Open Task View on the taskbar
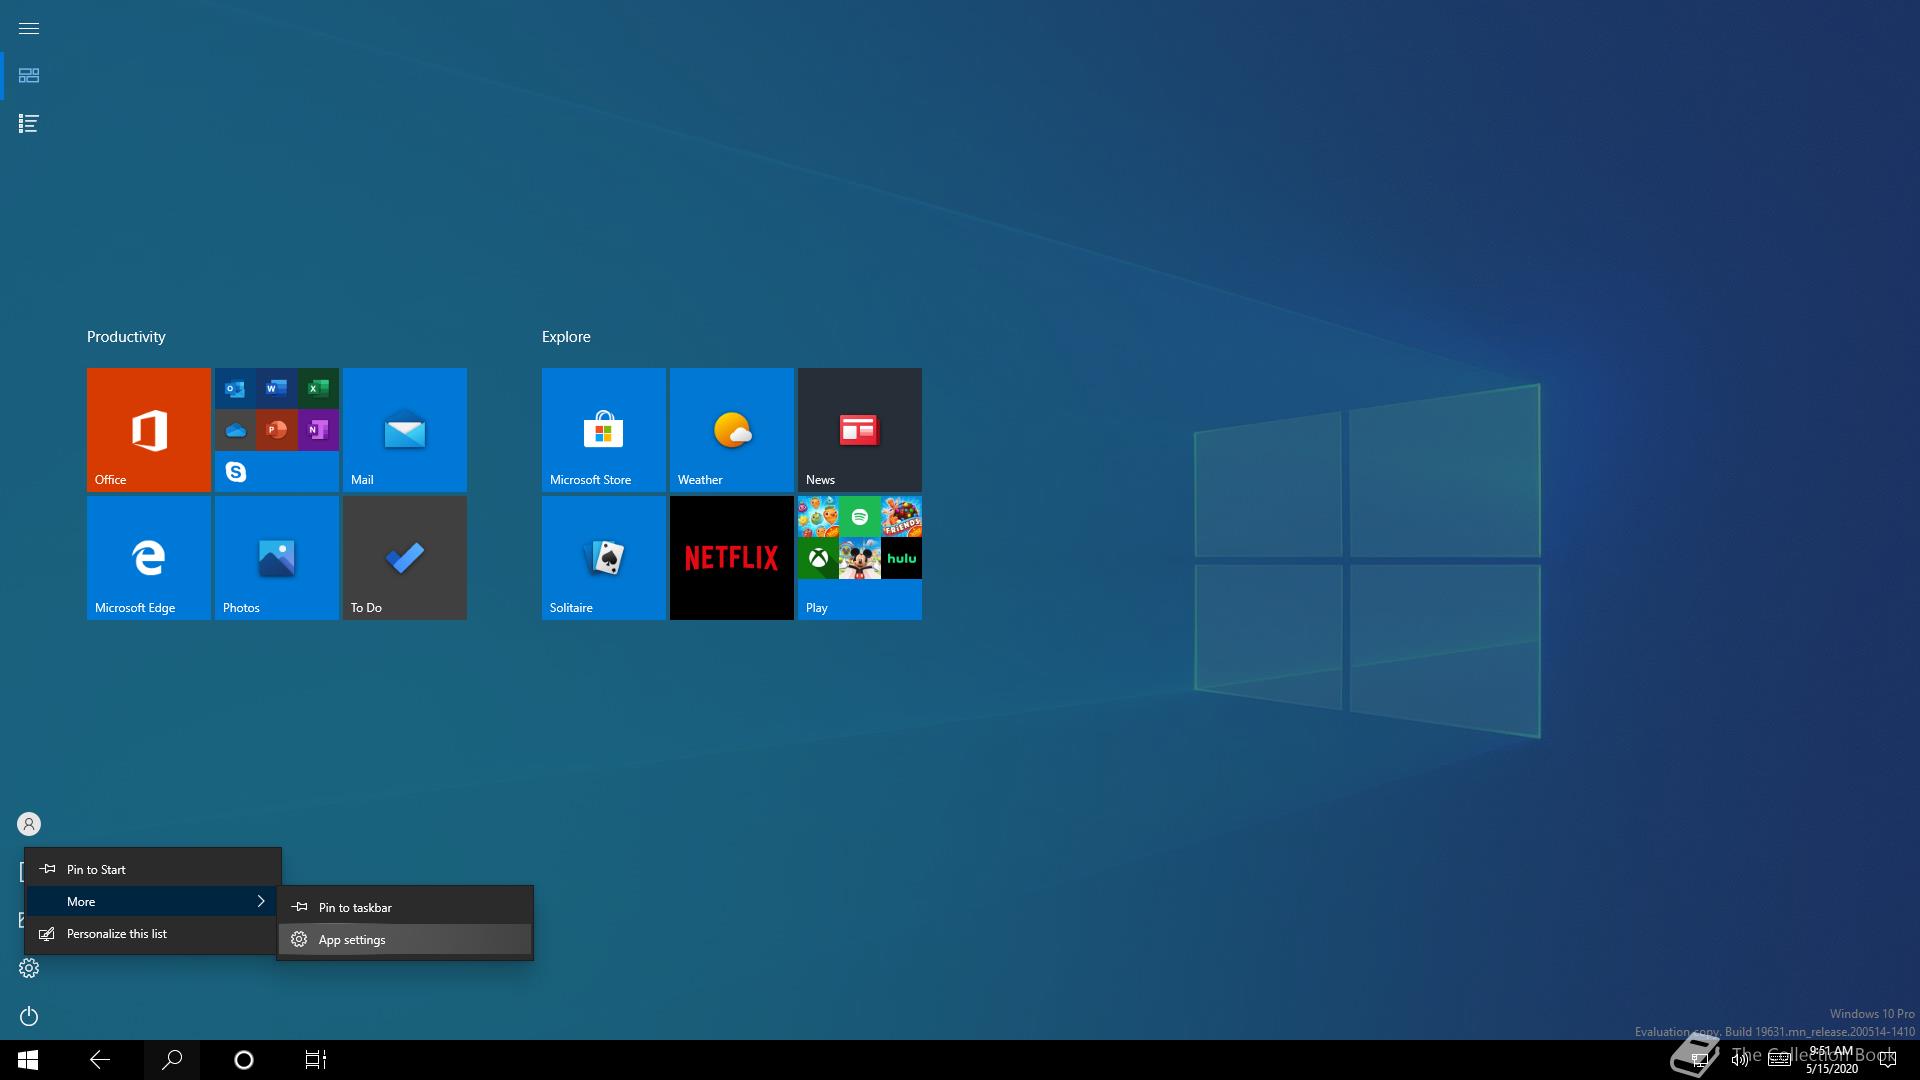The image size is (1920, 1080). 316,1060
